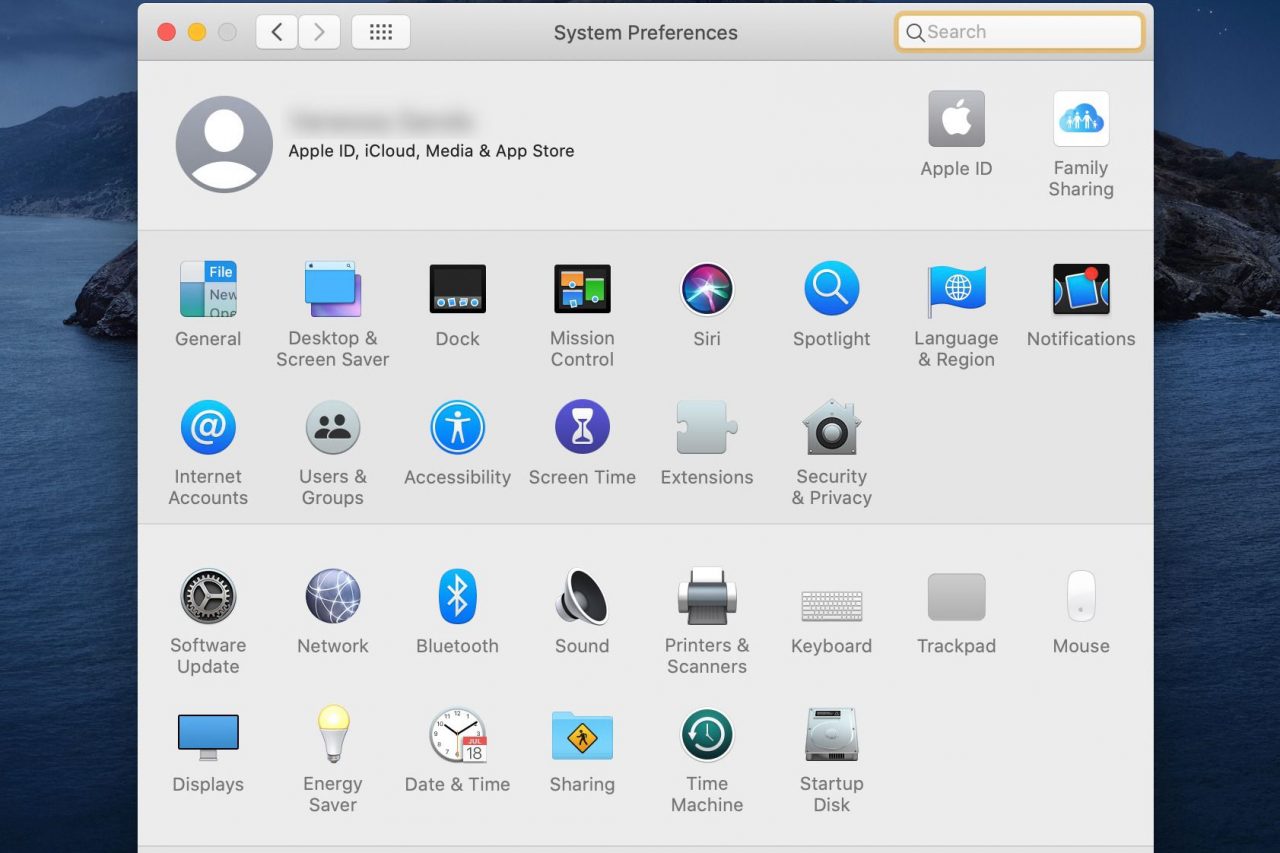Open Internet Accounts preferences
Screen dimensions: 1280x853
(207, 428)
